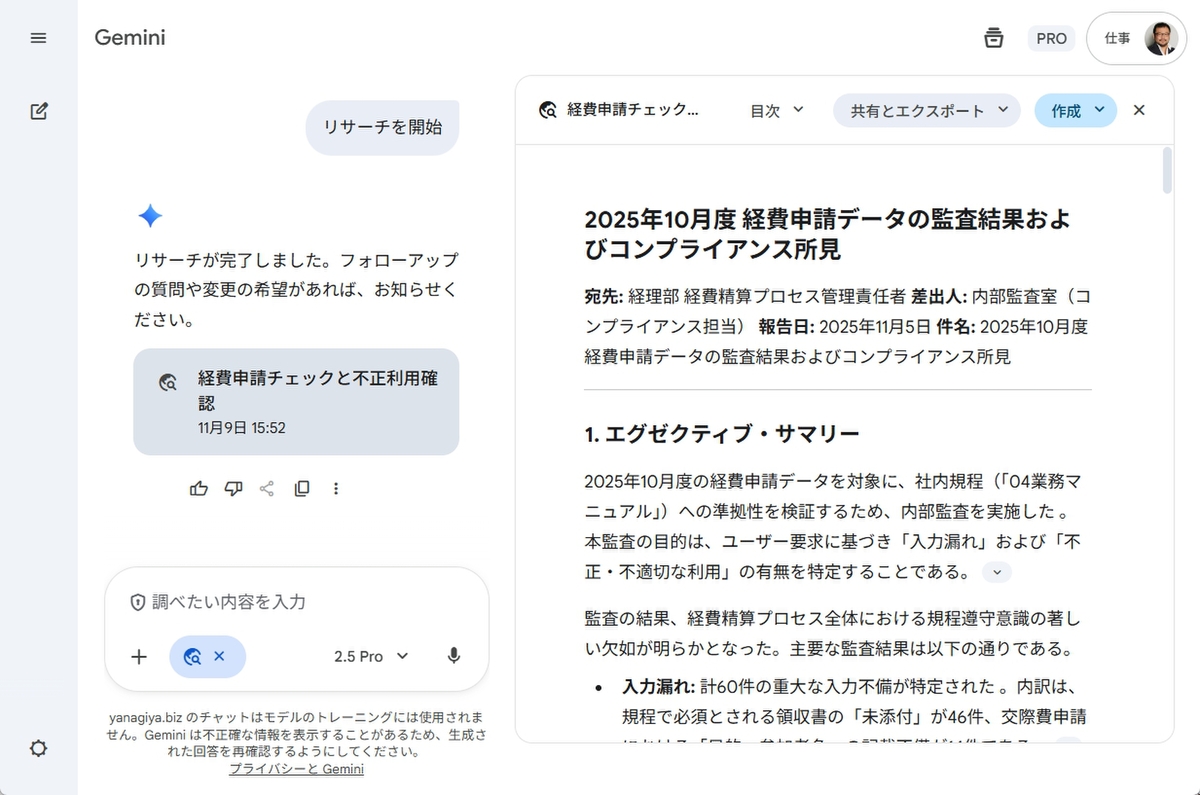Screen dimensions: 1200x795
Task: Click the shield icon in prompt box
Action: [x=138, y=602]
